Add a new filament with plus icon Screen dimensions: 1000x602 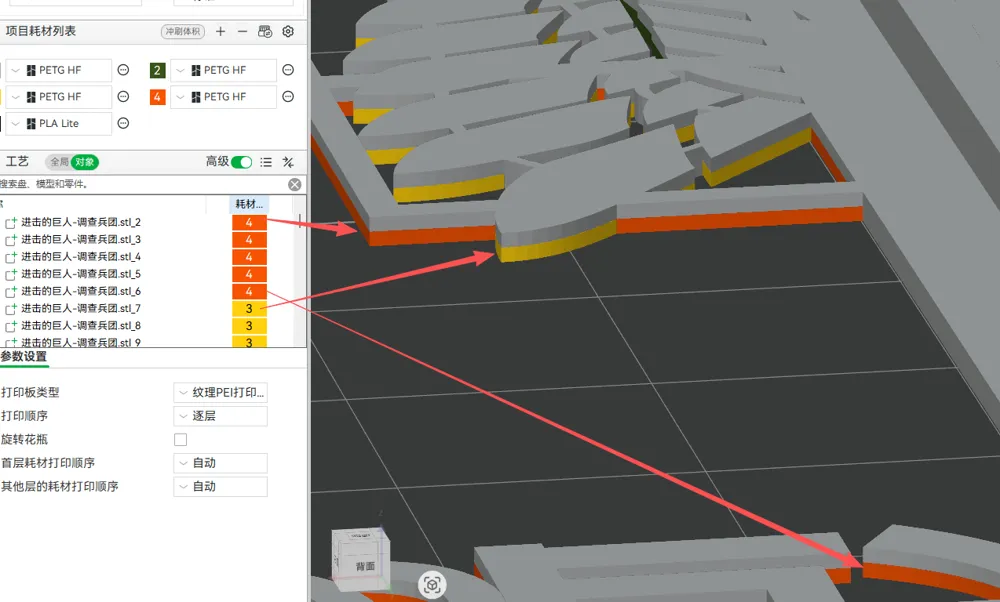pyautogui.click(x=221, y=31)
